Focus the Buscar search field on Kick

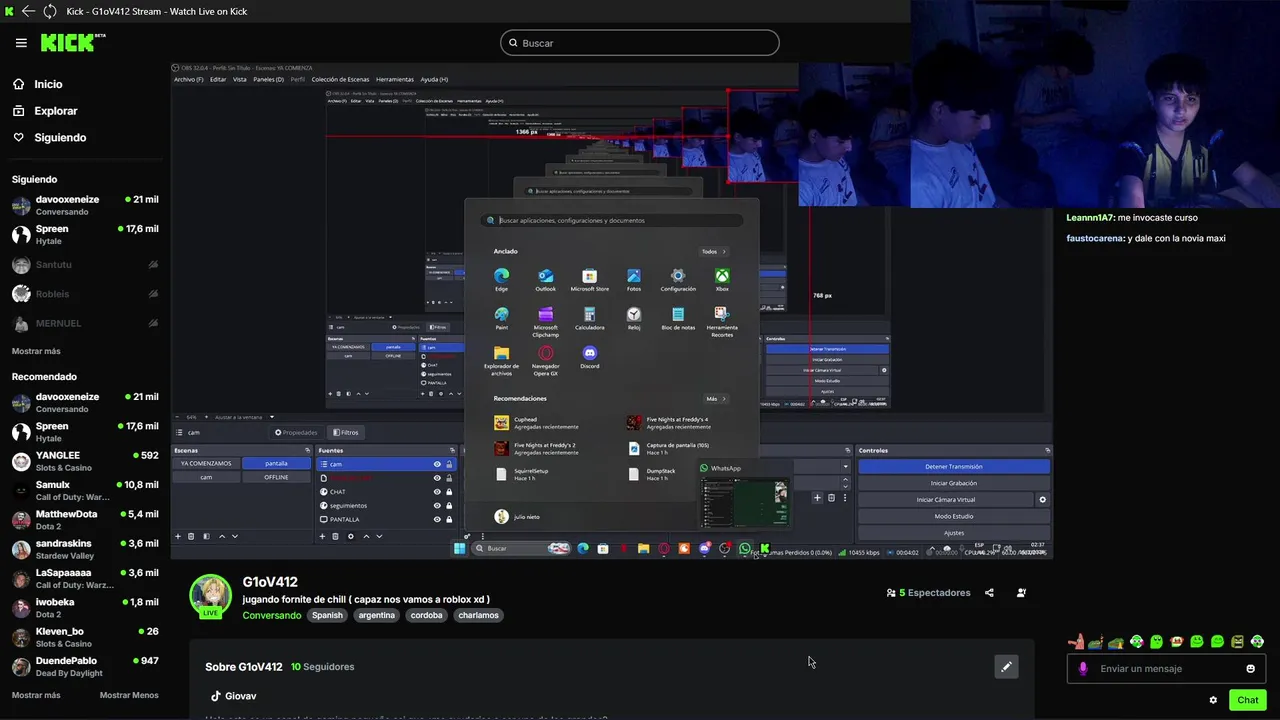(640, 43)
